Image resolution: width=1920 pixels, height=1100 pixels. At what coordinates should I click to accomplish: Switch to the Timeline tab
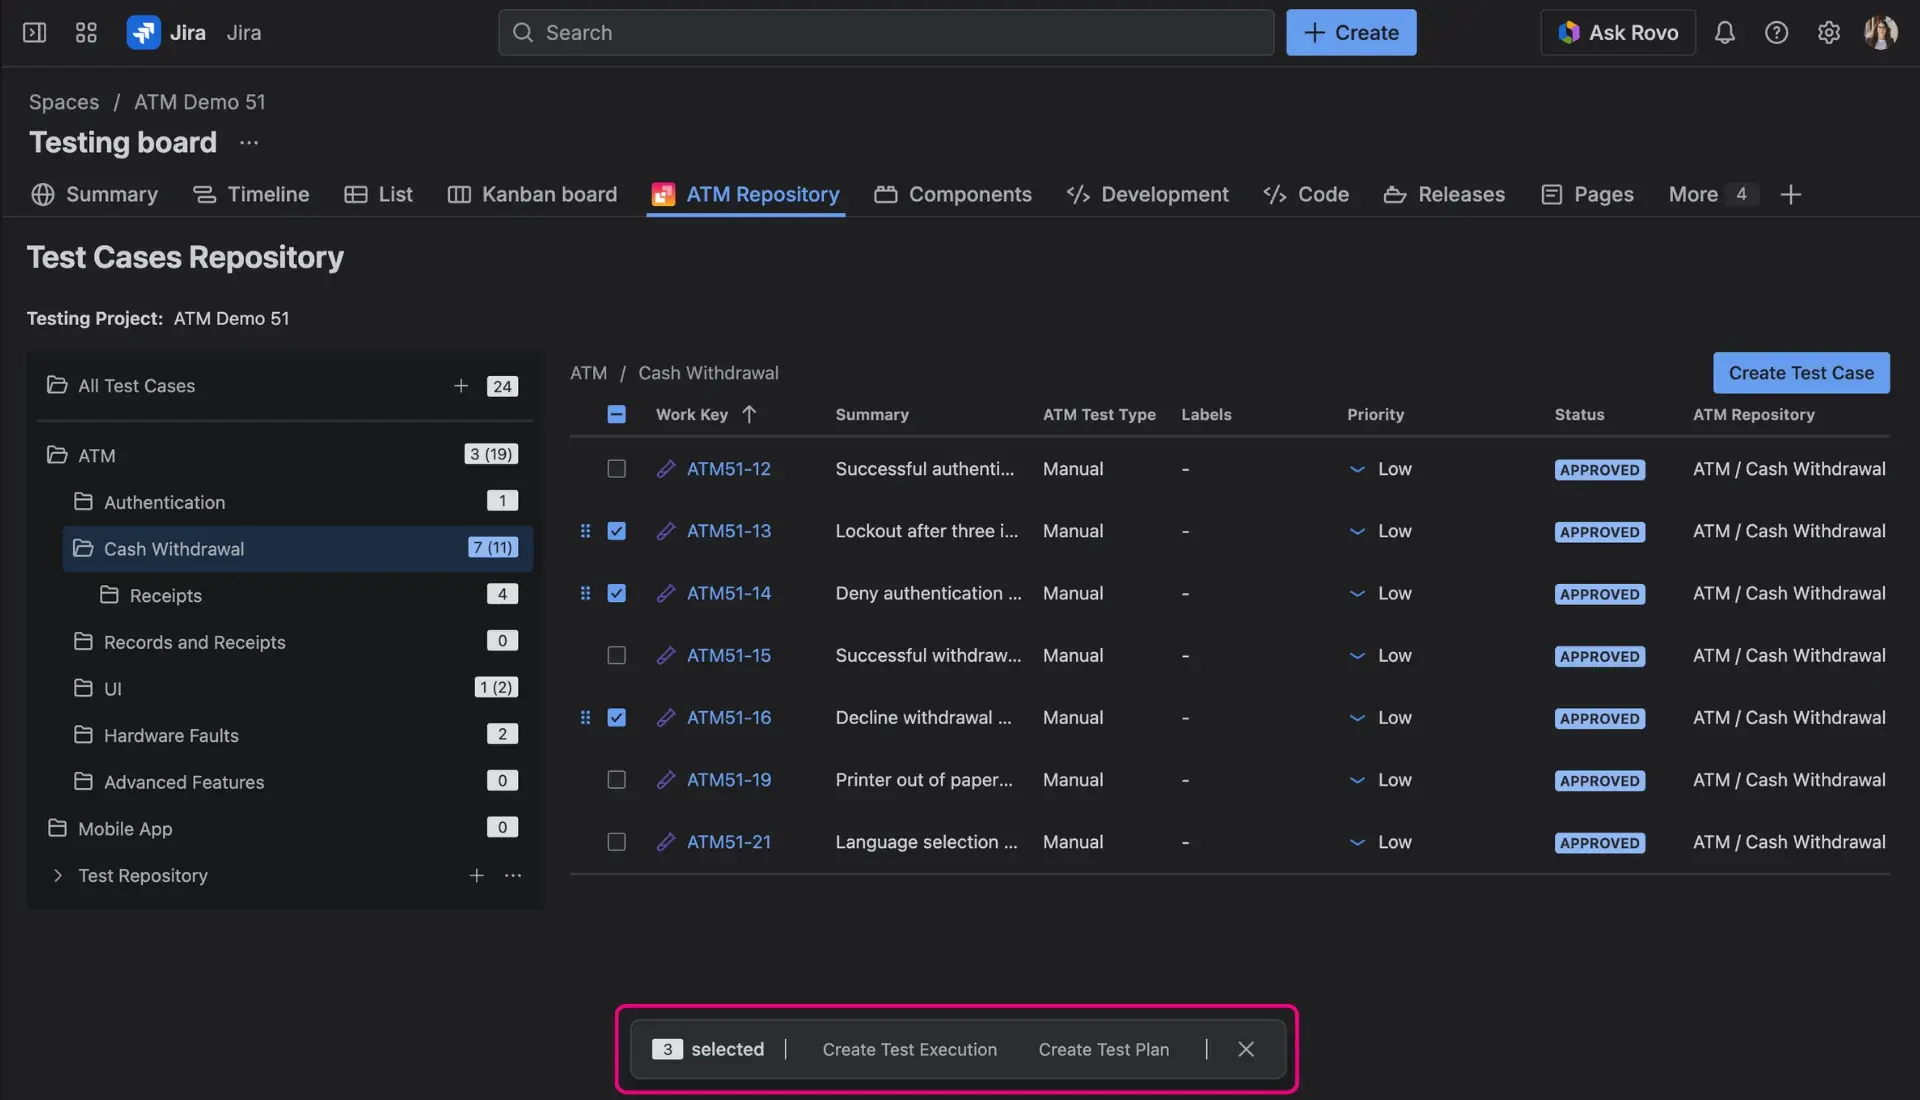[x=251, y=194]
